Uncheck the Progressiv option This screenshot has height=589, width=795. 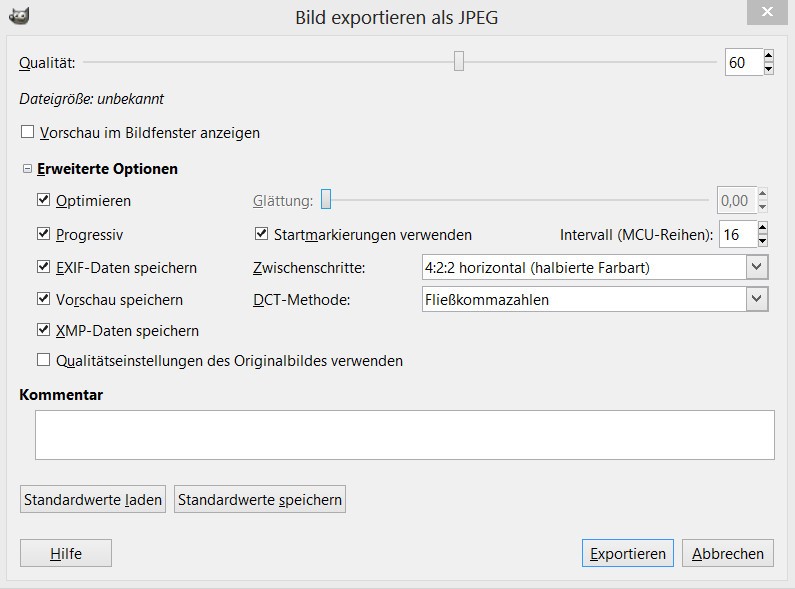pos(43,234)
